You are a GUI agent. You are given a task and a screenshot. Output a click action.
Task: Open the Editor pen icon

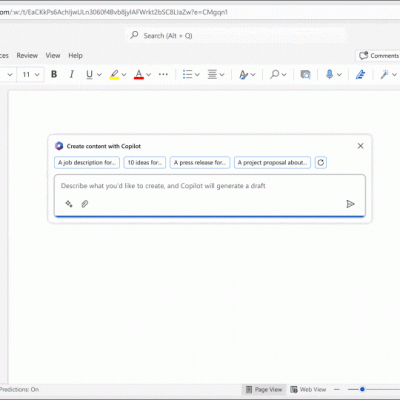[x=360, y=74]
